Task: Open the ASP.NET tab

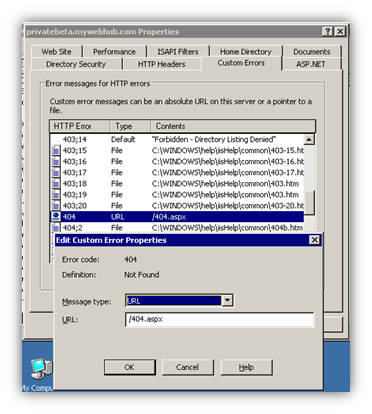Action: point(311,64)
